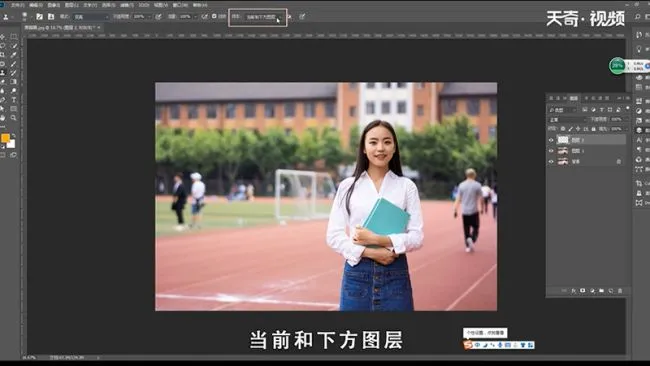The image size is (650, 366).
Task: Open Clone Source panel from options bar
Action: pos(51,17)
